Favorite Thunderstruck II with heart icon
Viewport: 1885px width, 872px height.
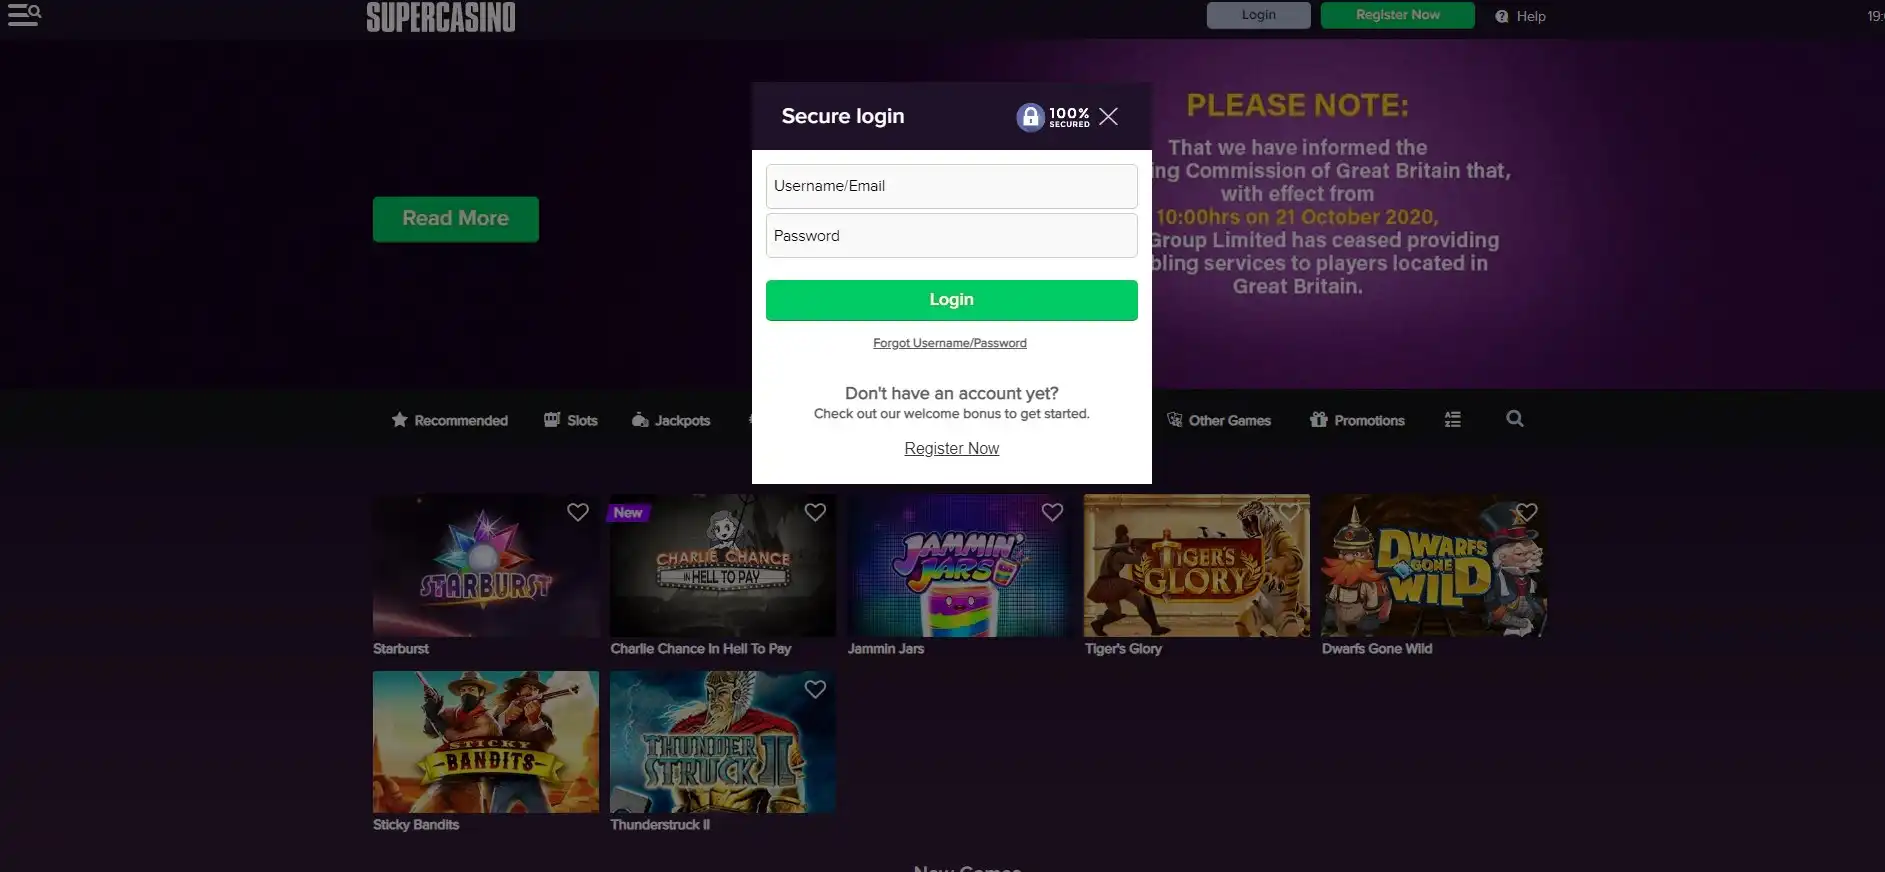point(815,689)
